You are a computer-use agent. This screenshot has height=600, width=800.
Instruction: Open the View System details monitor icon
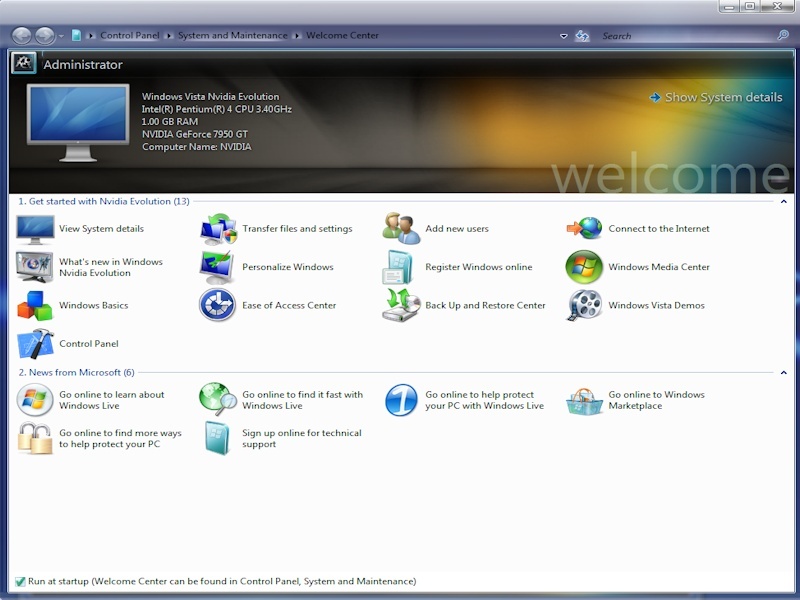[x=35, y=229]
